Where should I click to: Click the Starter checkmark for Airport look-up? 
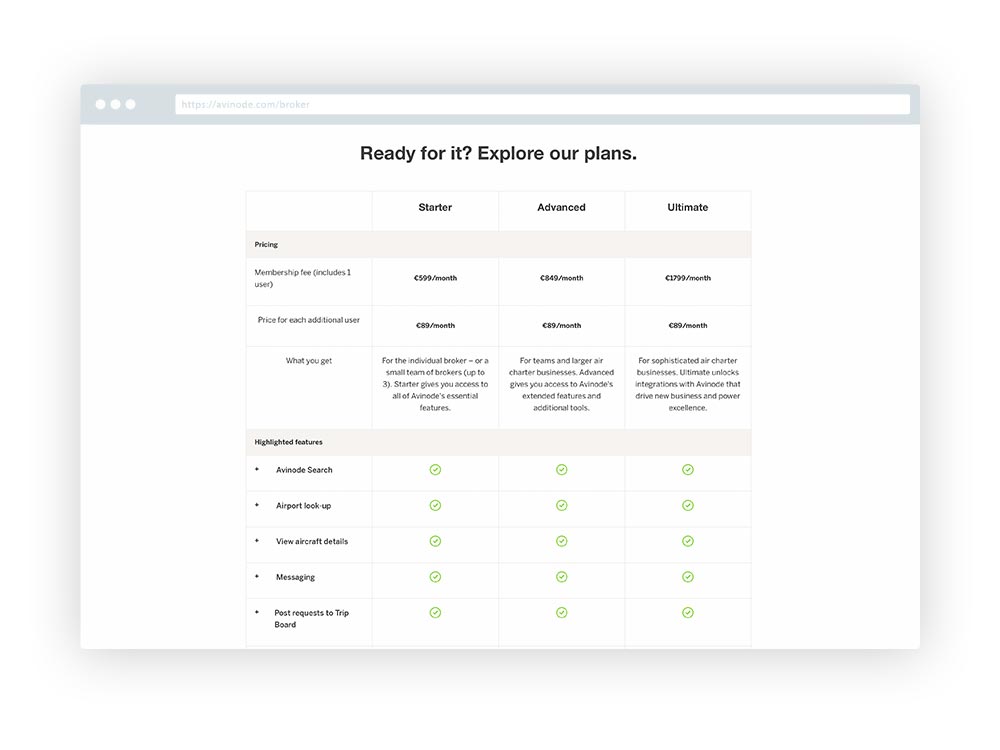435,505
